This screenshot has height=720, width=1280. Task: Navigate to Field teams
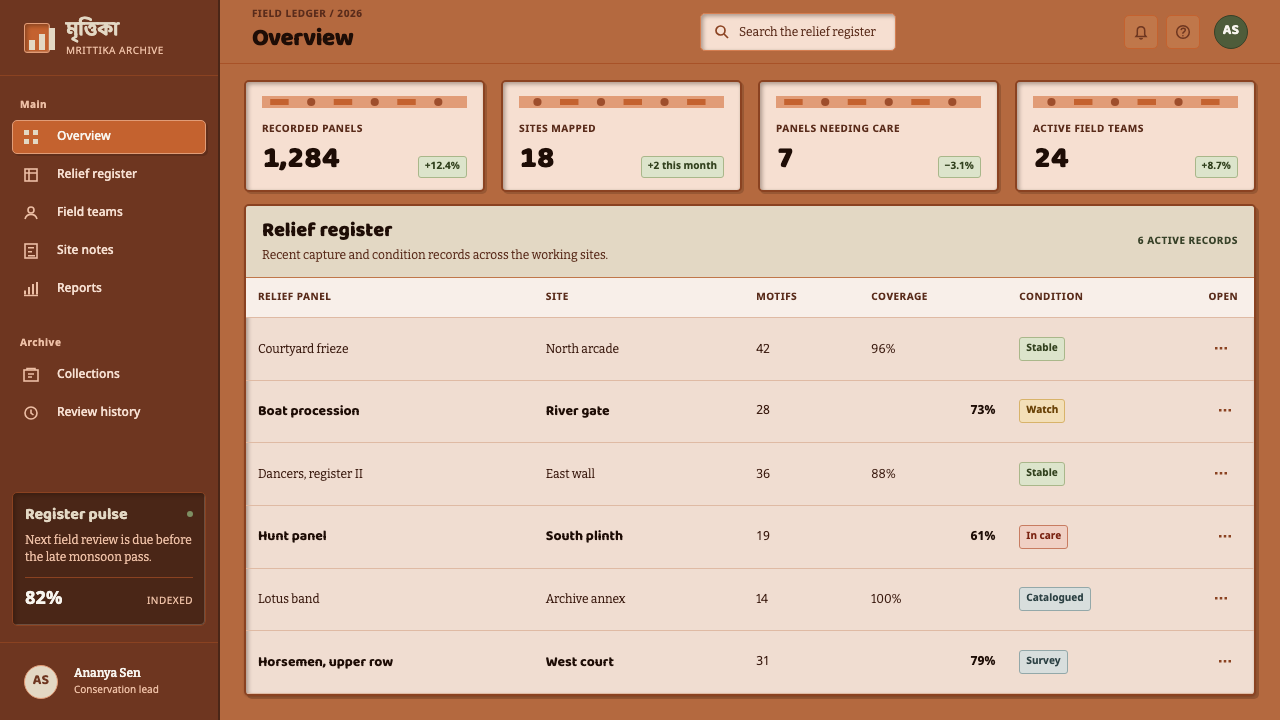point(109,213)
